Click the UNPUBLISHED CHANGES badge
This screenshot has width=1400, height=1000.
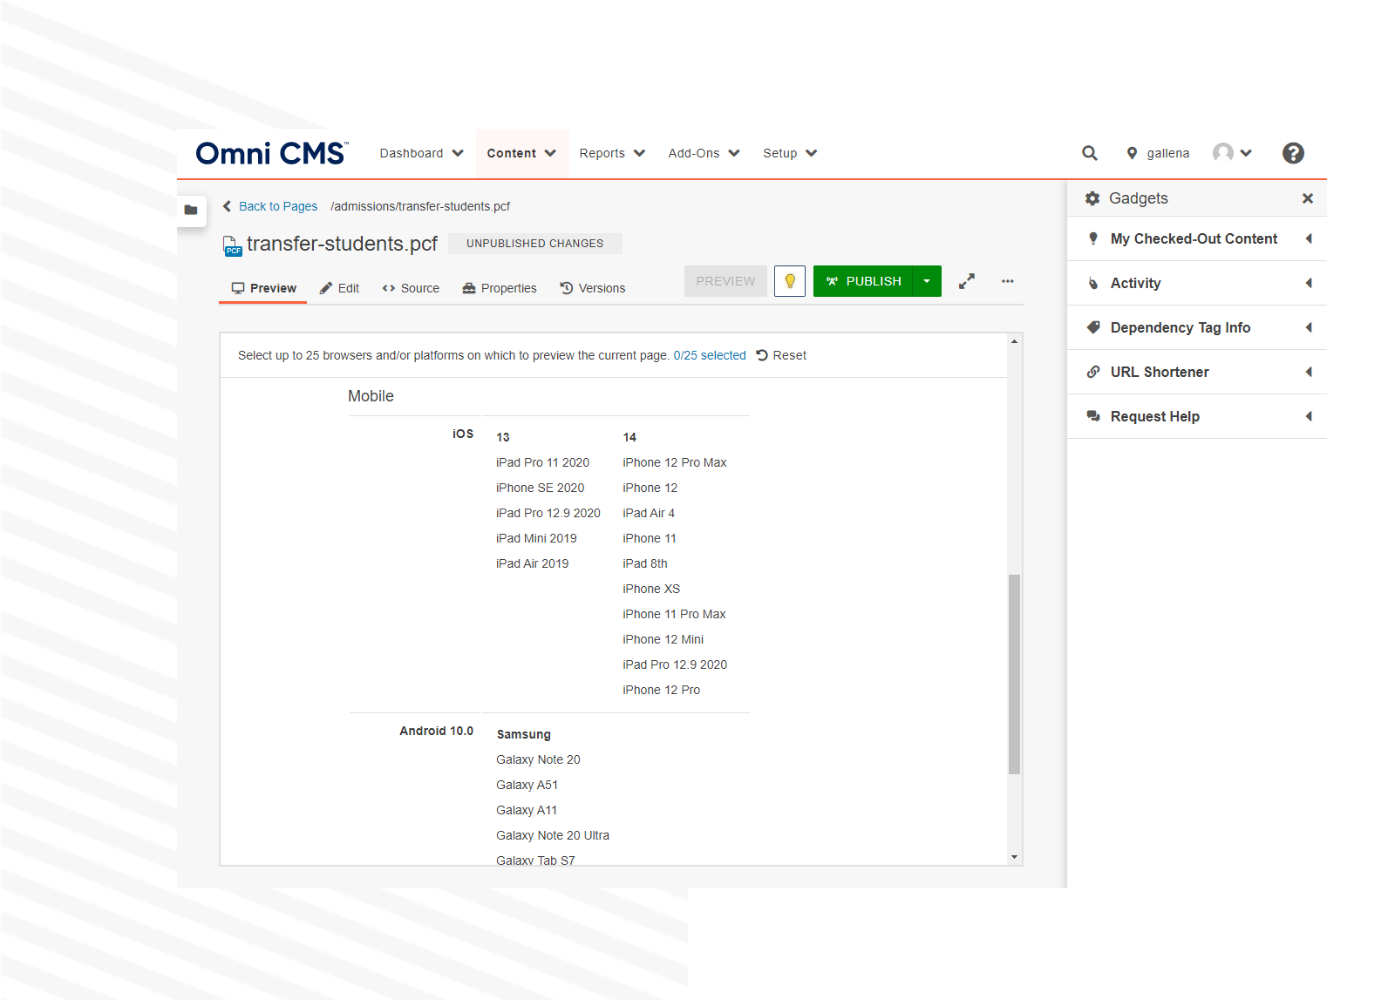[x=535, y=243]
